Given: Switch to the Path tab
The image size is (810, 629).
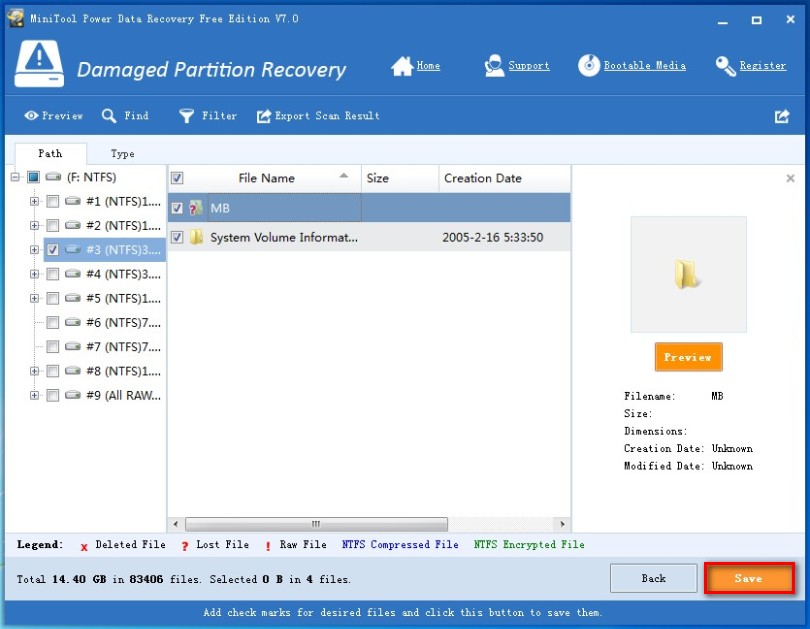Looking at the screenshot, I should point(50,153).
